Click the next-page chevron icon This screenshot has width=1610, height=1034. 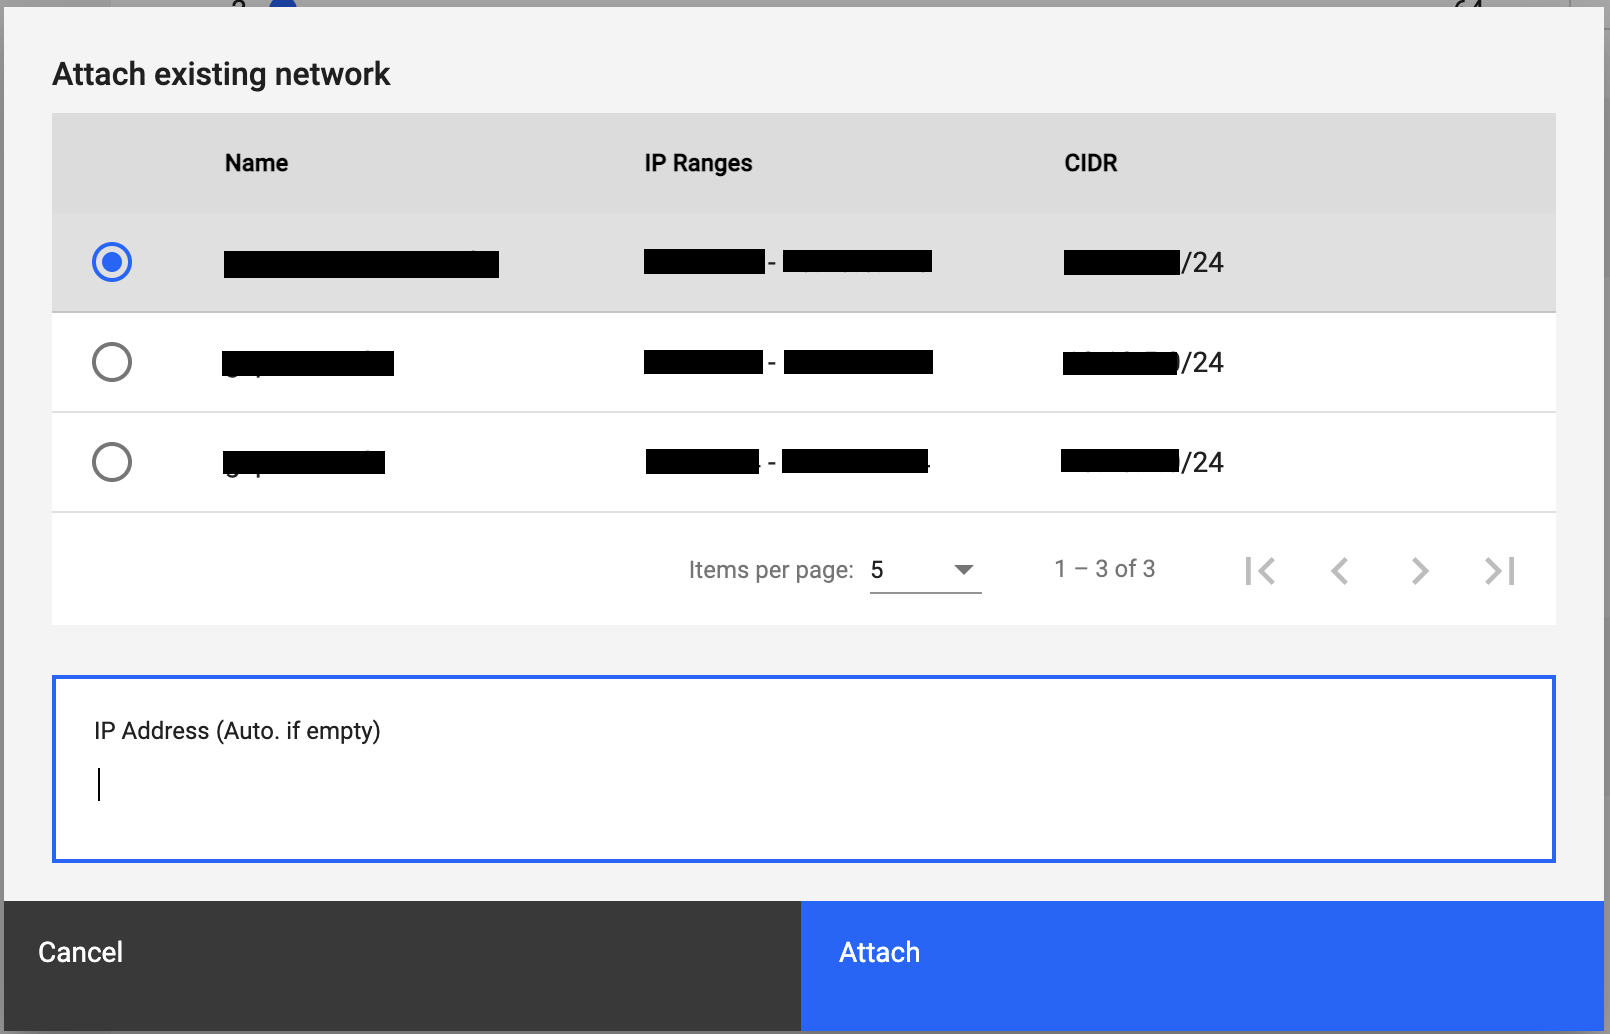point(1420,570)
